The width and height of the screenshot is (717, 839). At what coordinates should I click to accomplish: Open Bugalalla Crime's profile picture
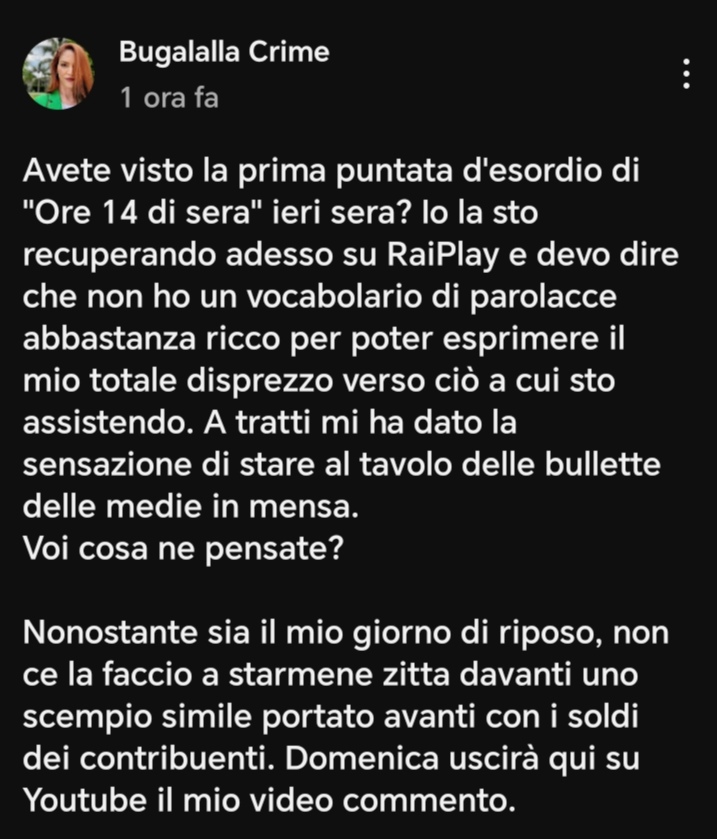click(58, 73)
